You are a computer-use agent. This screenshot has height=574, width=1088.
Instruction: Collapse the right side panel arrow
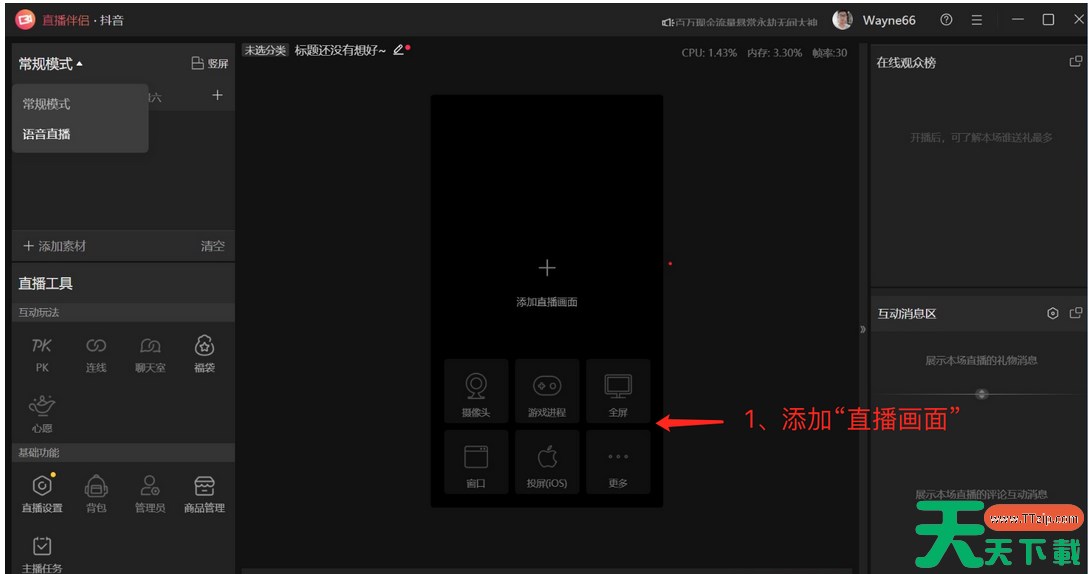tap(862, 329)
